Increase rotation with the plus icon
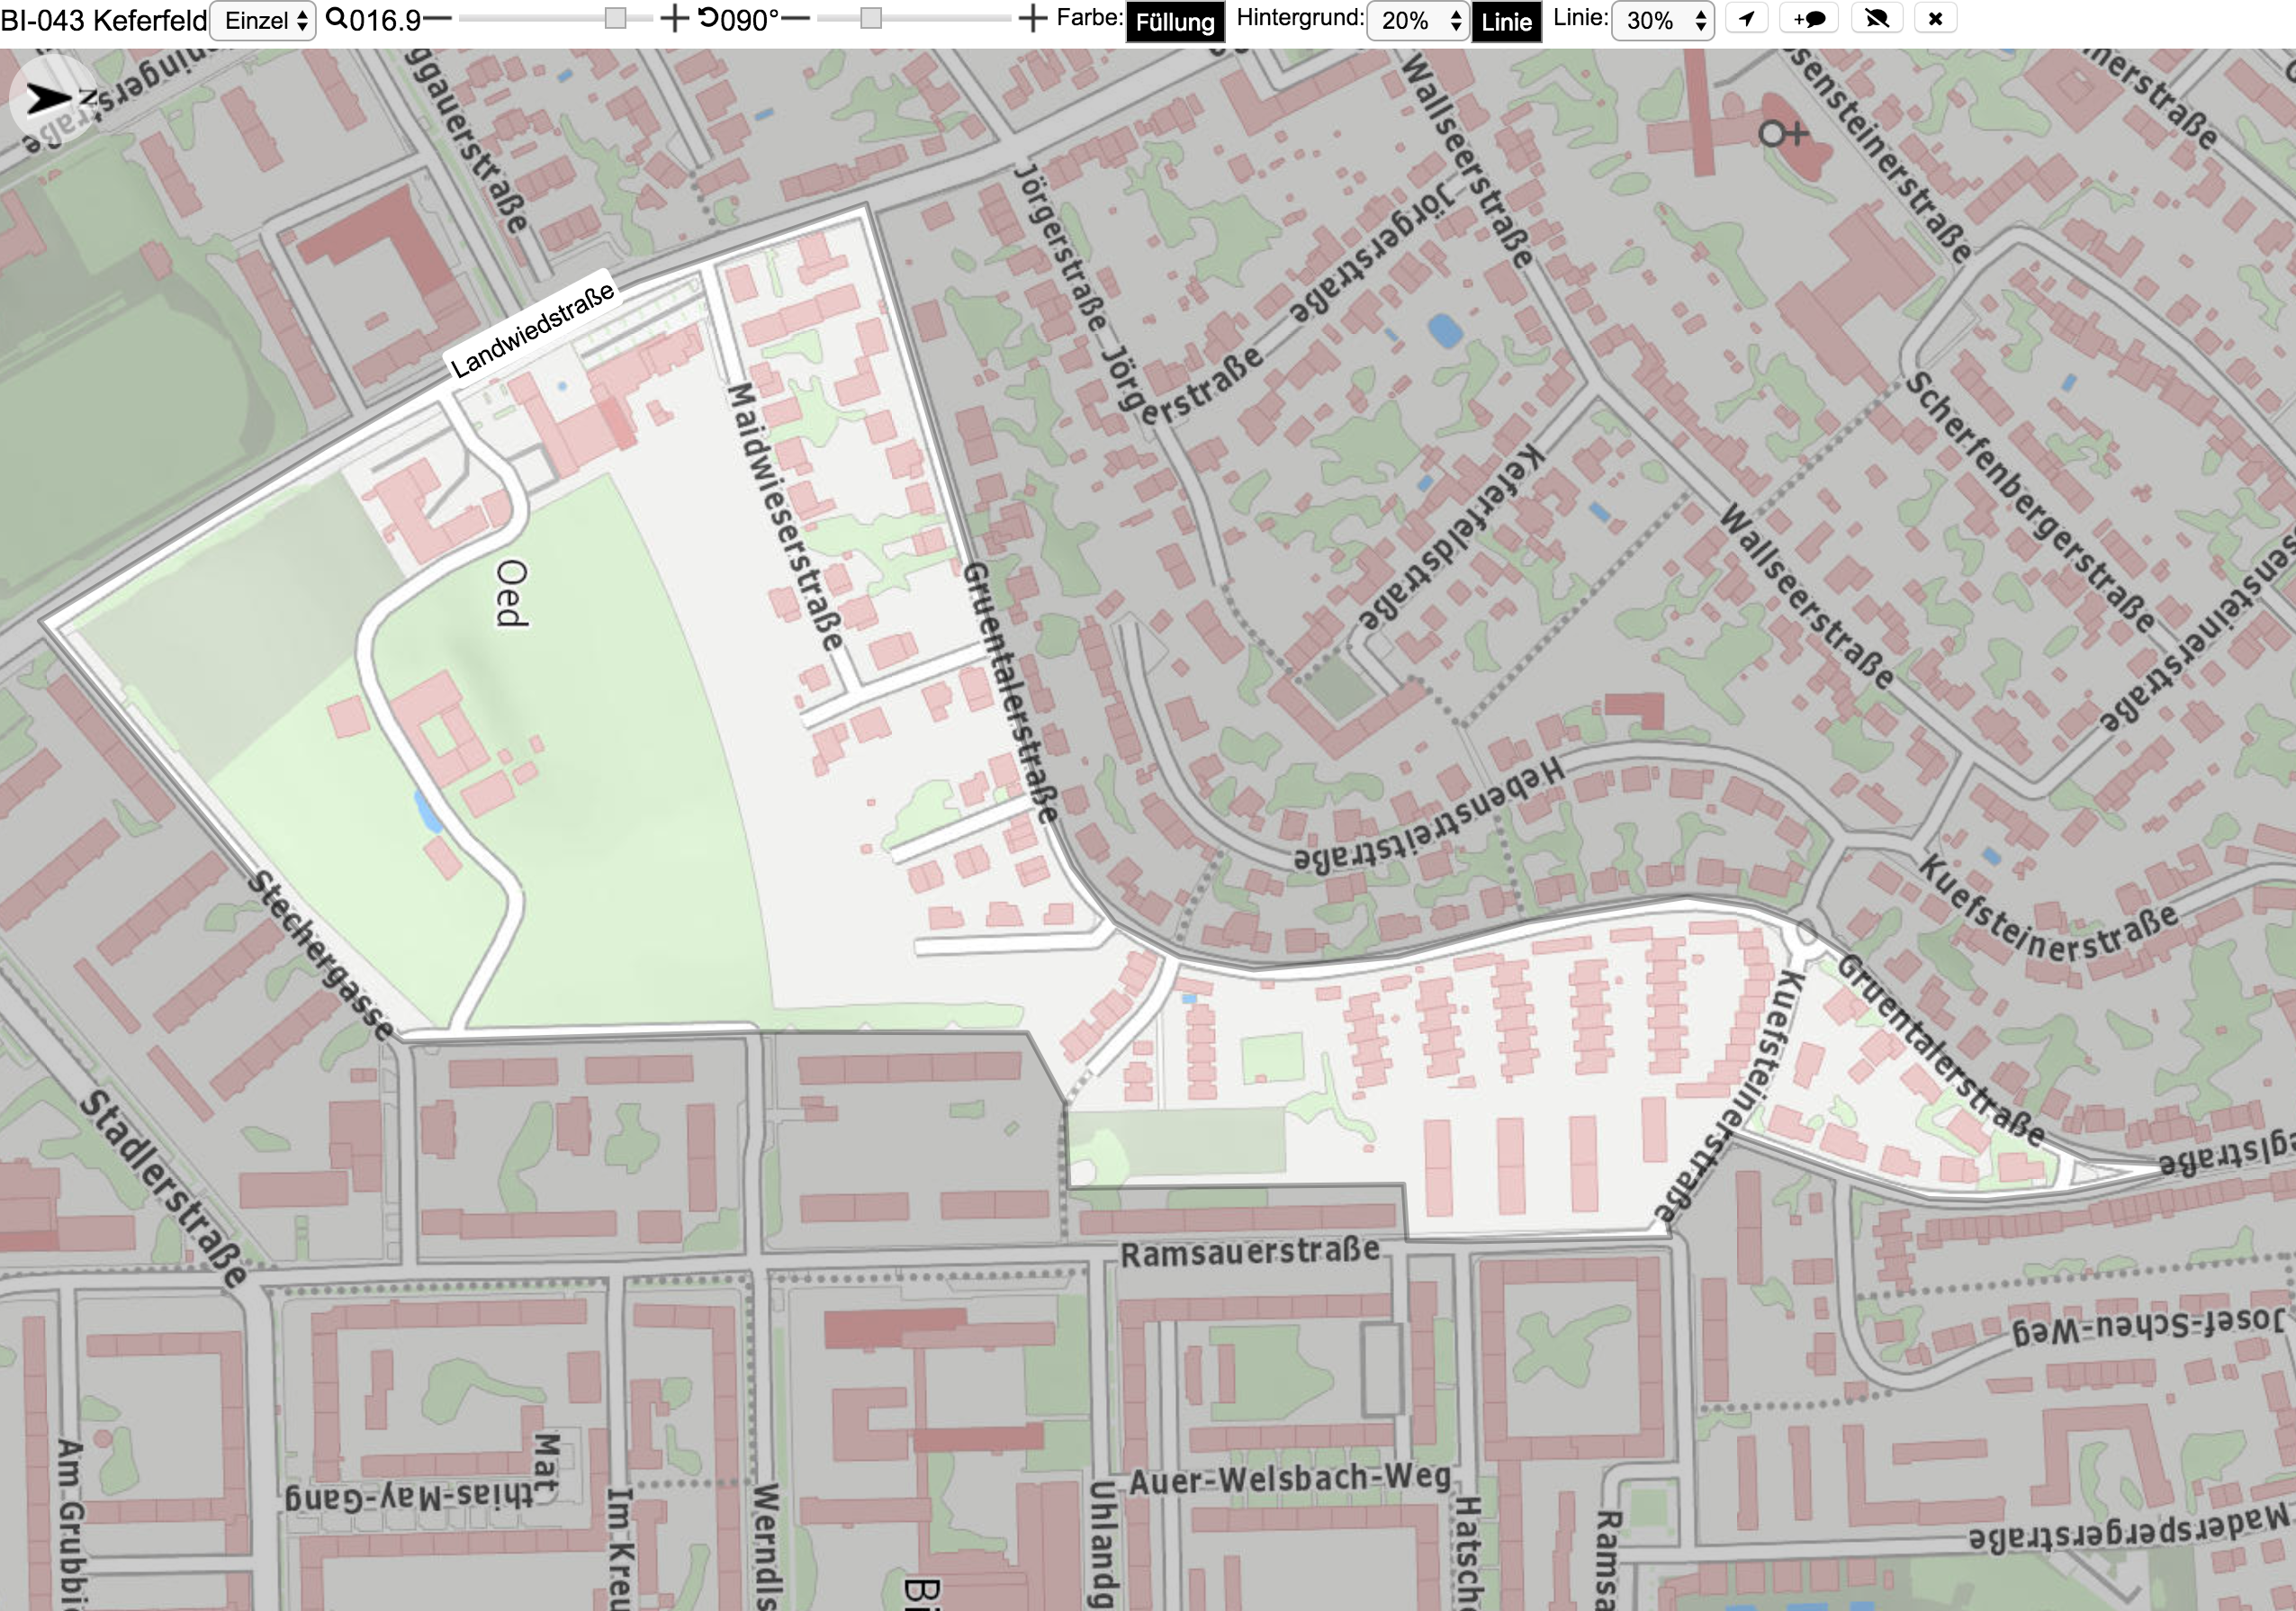2296x1611 pixels. pos(1033,18)
